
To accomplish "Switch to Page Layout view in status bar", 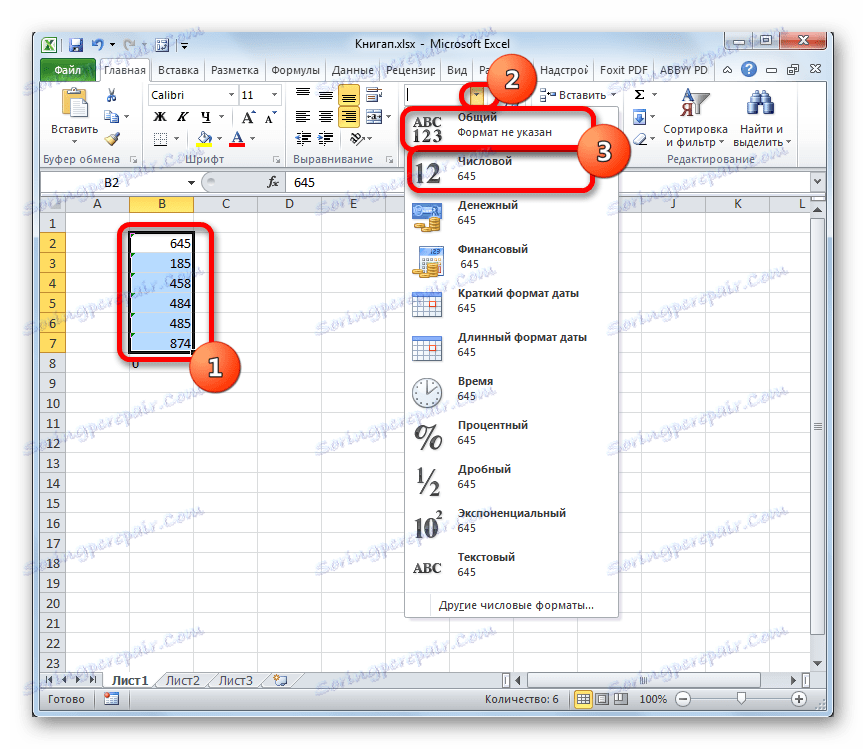I will (603, 699).
